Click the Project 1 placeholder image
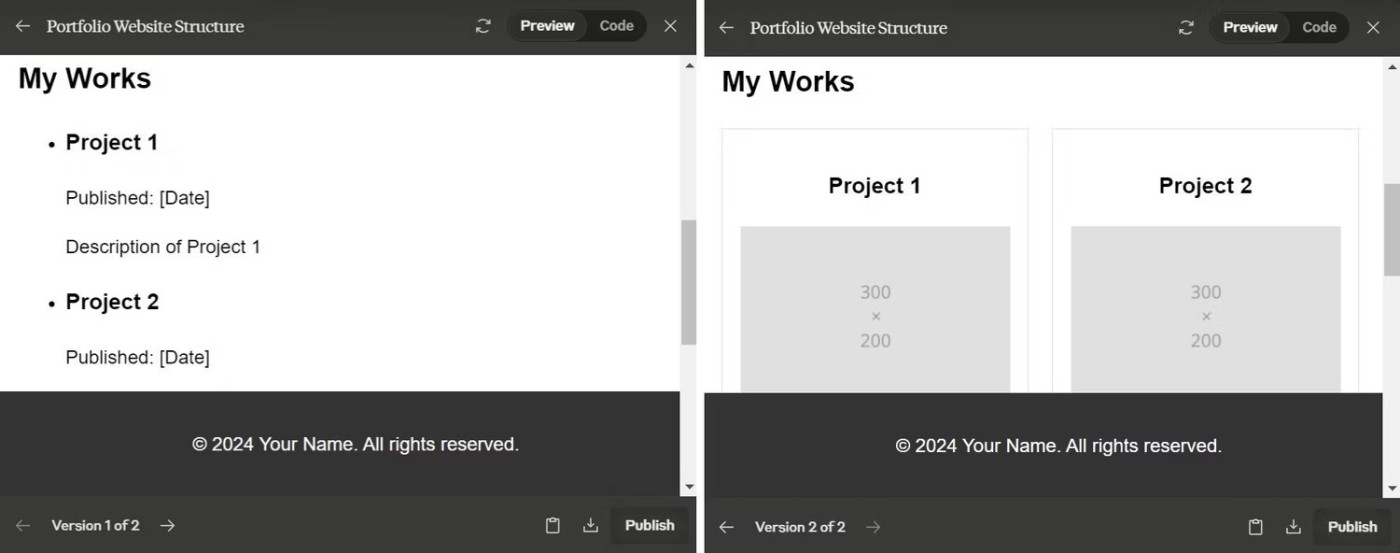 click(x=875, y=310)
